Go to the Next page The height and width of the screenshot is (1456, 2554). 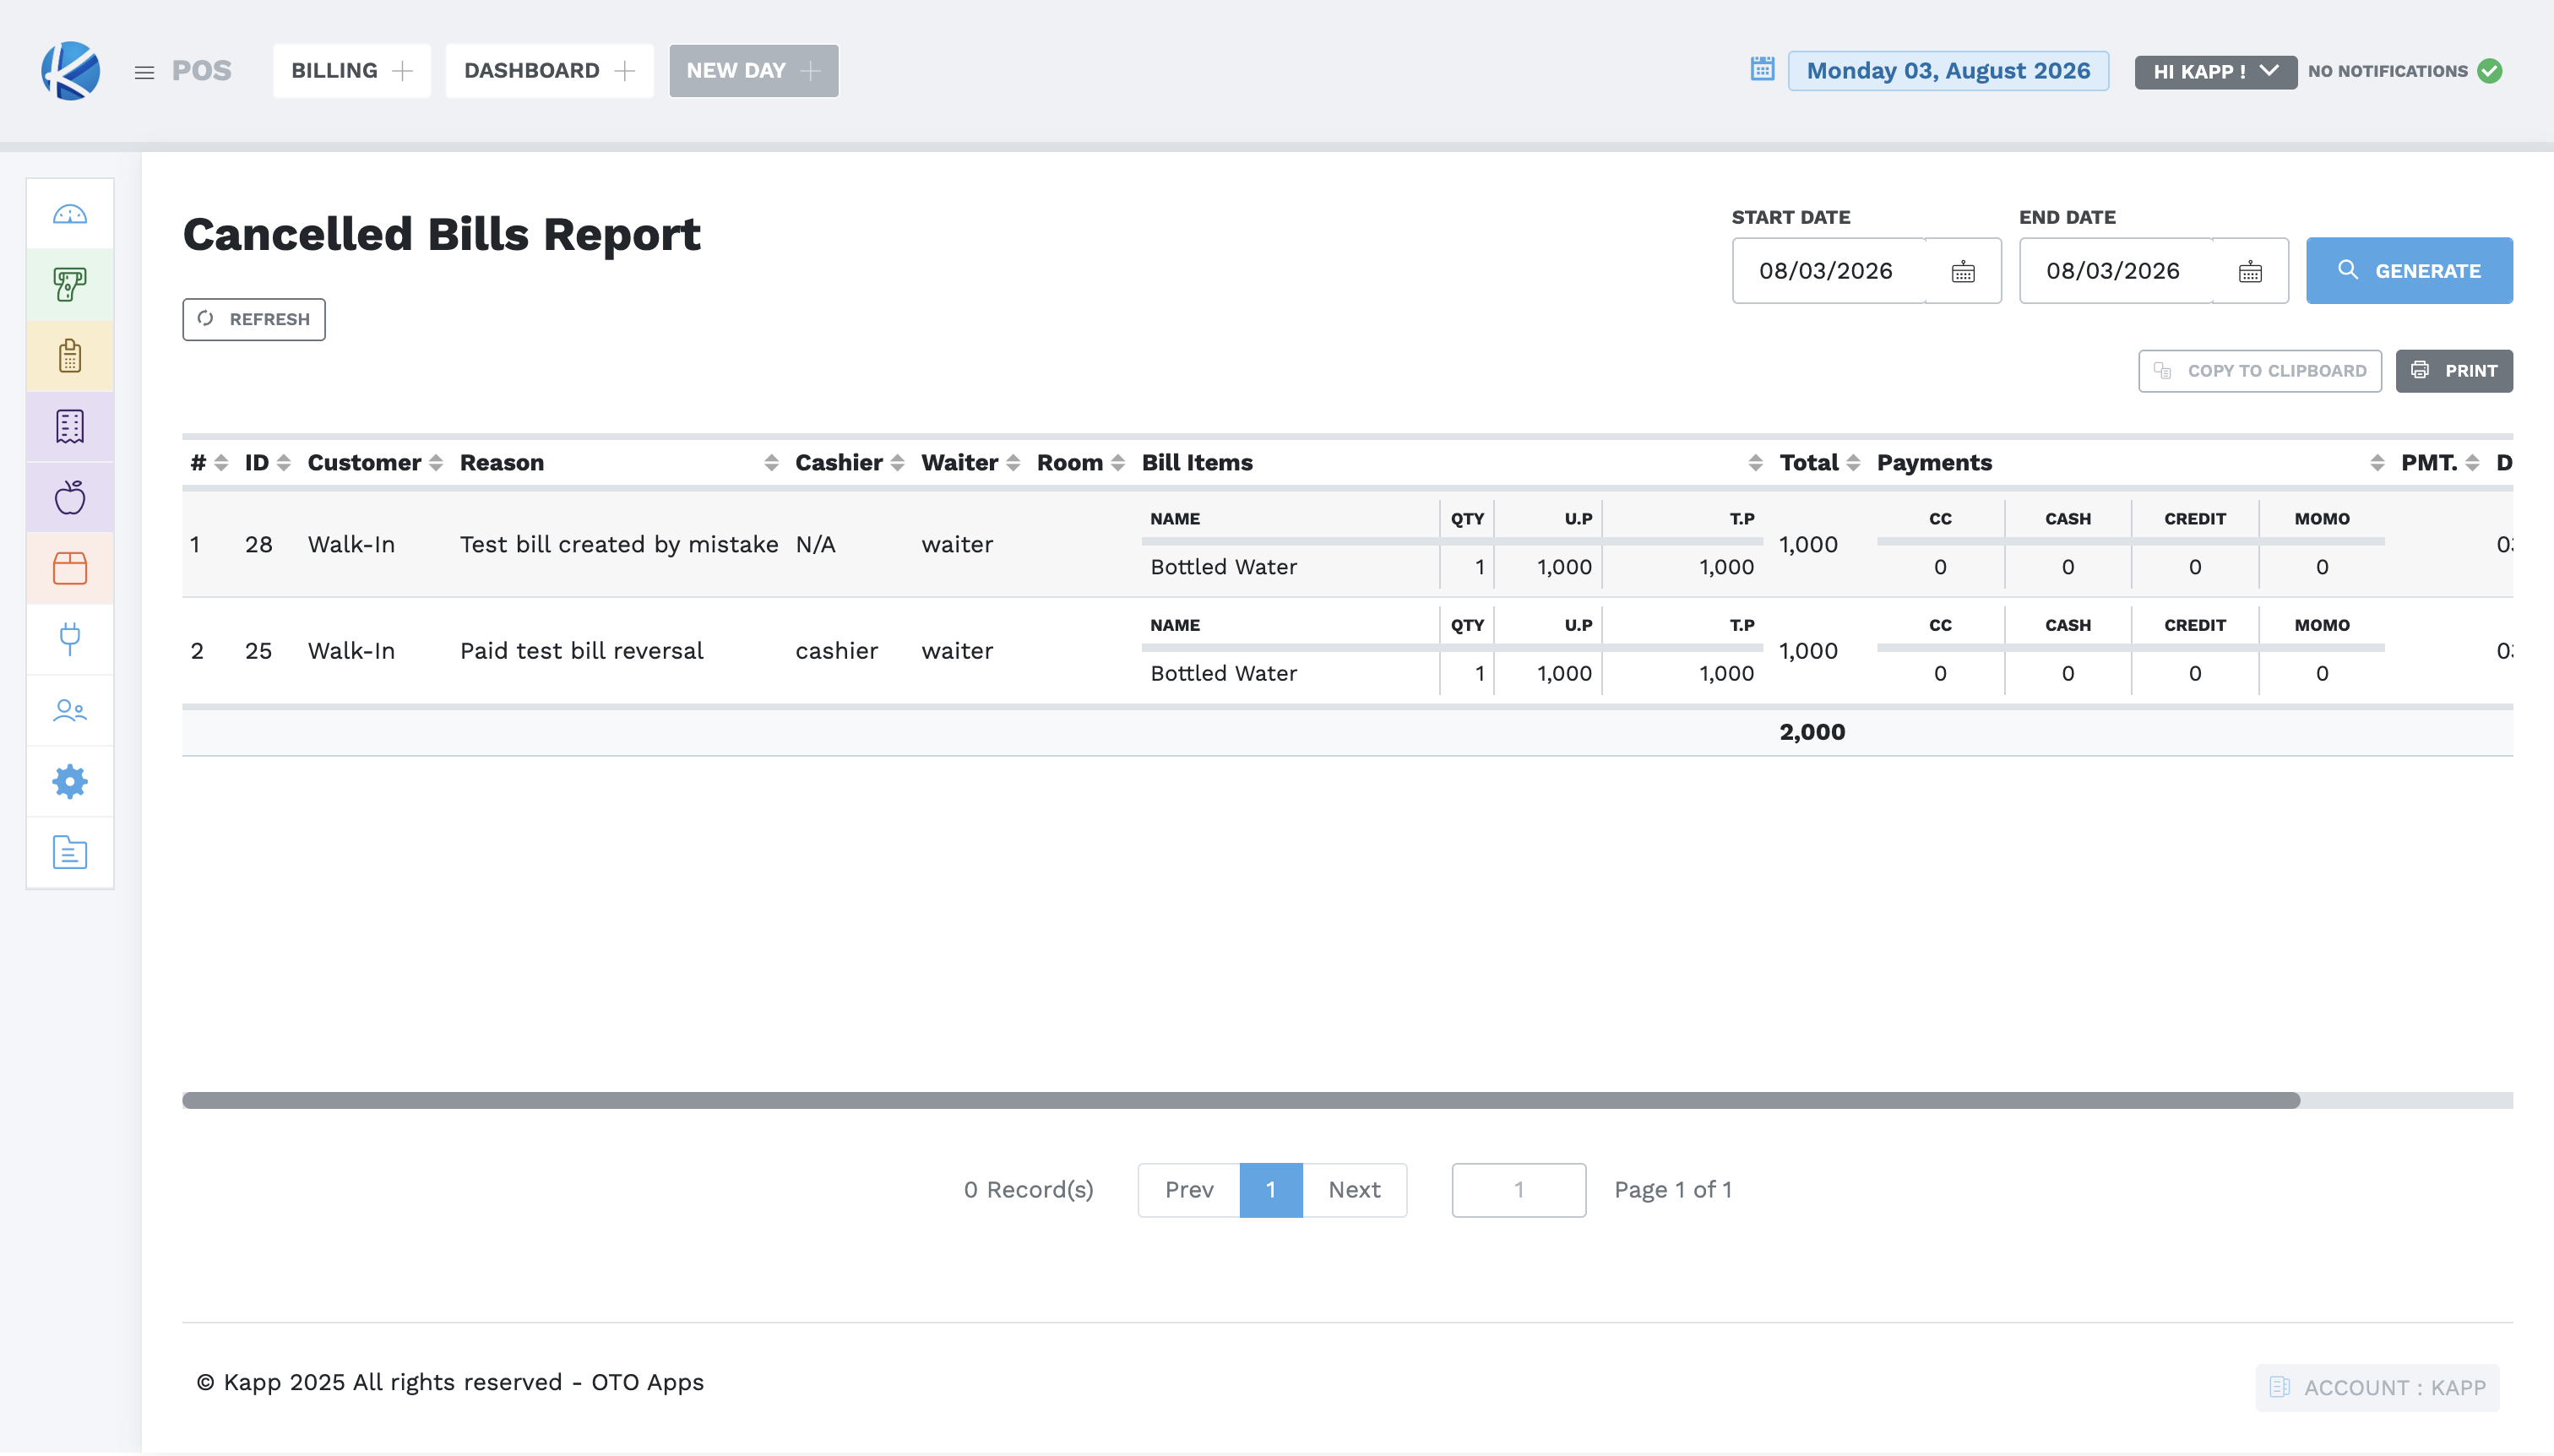coord(1354,1190)
